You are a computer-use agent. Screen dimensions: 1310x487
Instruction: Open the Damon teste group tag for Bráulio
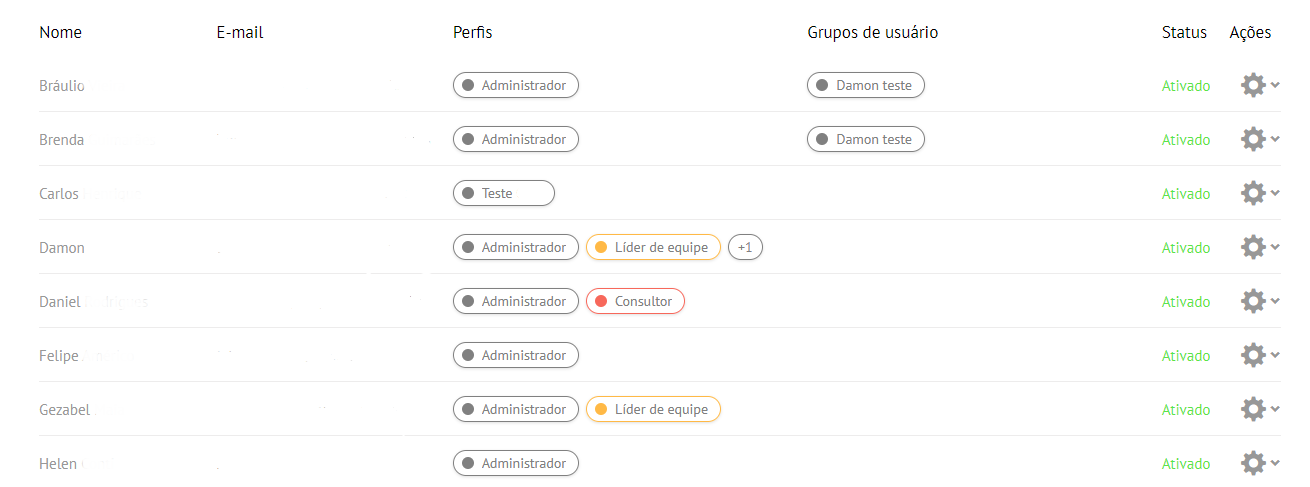(x=866, y=85)
